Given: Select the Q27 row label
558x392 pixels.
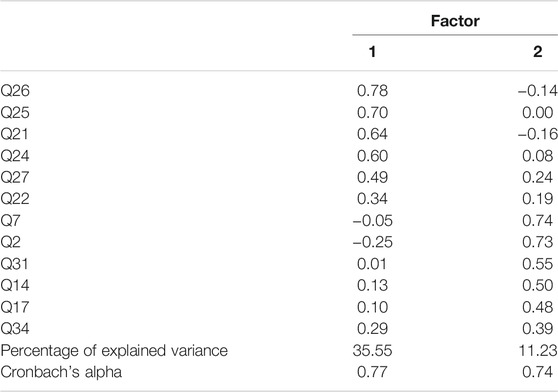Looking at the screenshot, I should click(x=15, y=178).
